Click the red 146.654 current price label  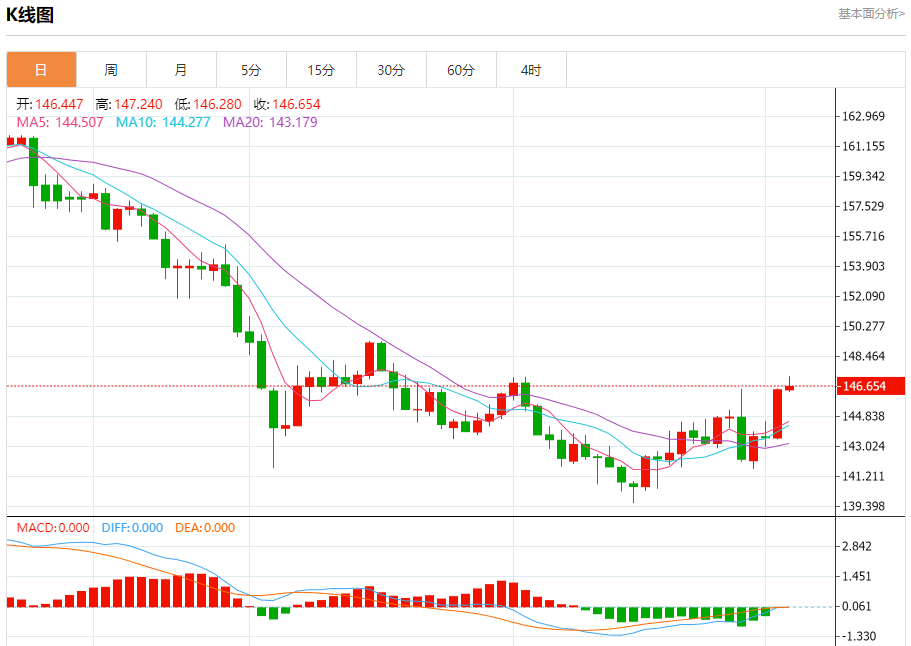coord(871,386)
